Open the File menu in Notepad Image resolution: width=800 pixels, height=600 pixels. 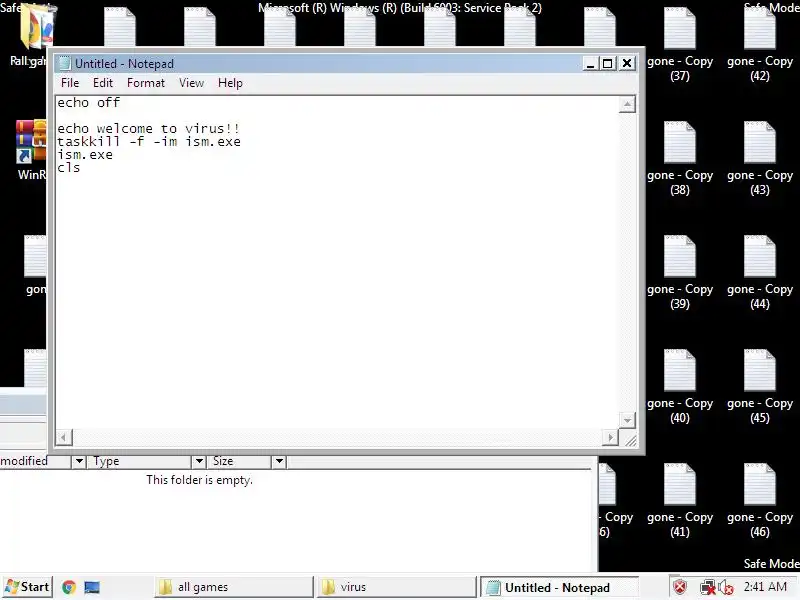(70, 83)
